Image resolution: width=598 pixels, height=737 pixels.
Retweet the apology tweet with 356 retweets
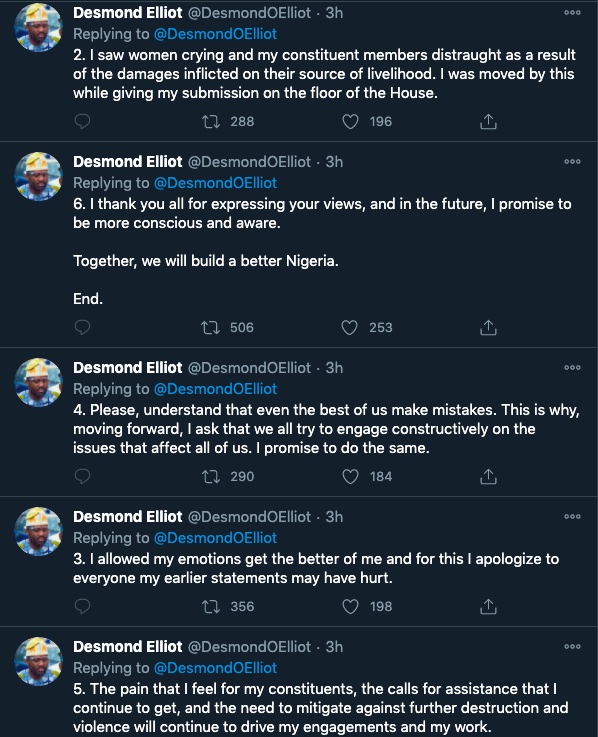point(211,607)
